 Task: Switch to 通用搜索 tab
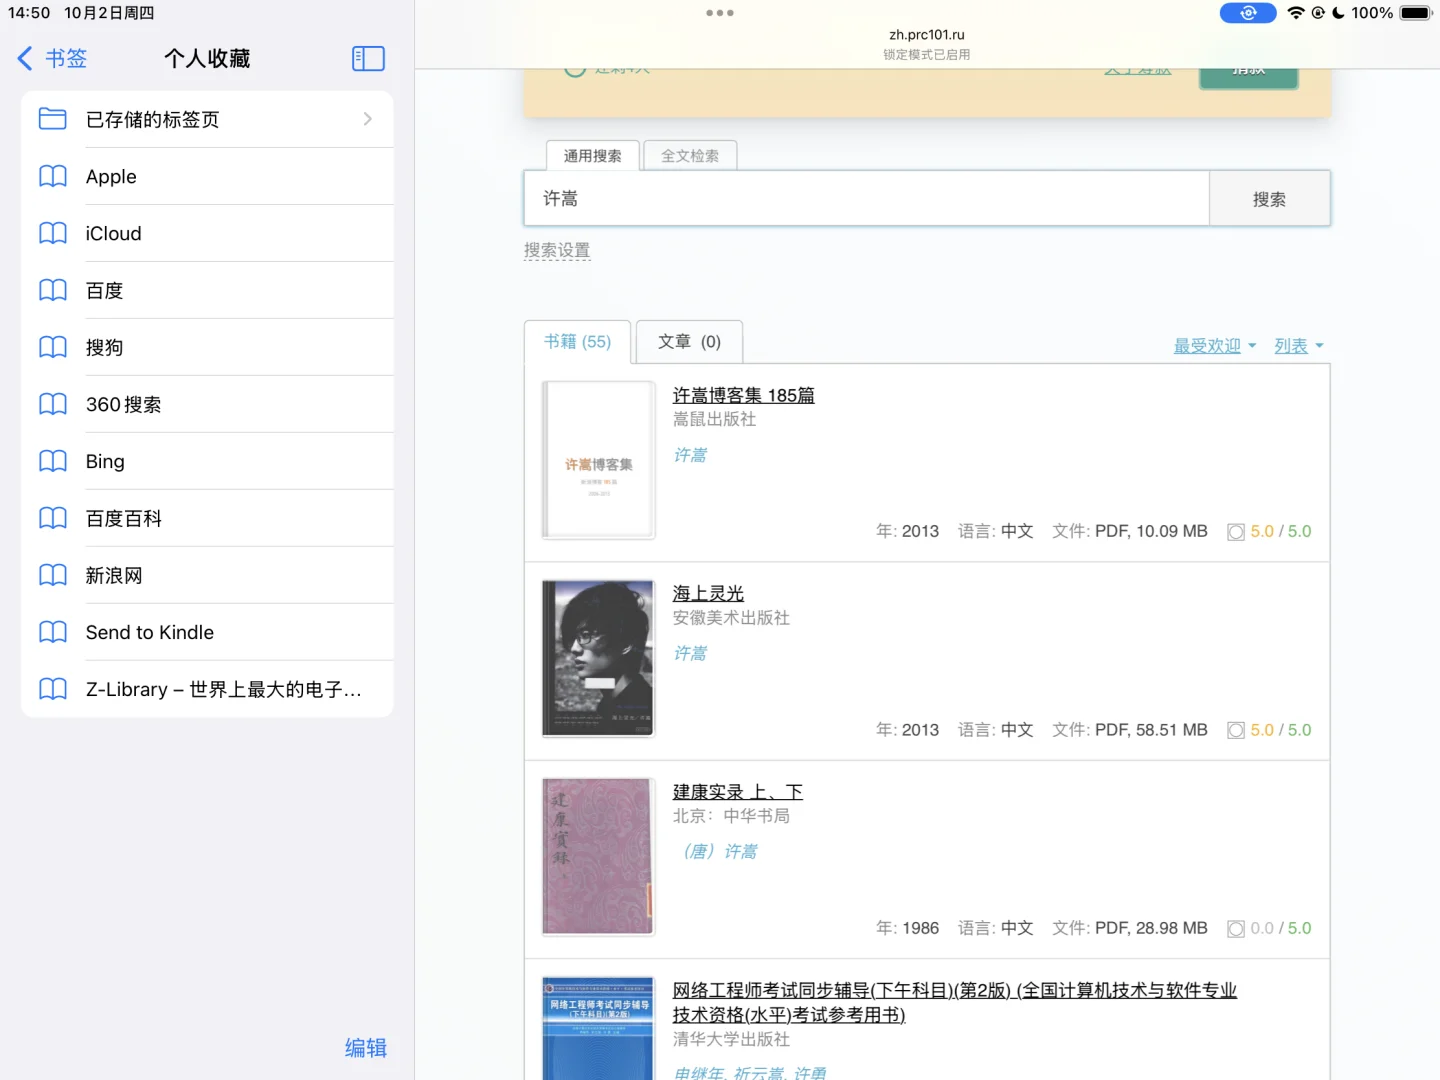coord(592,156)
